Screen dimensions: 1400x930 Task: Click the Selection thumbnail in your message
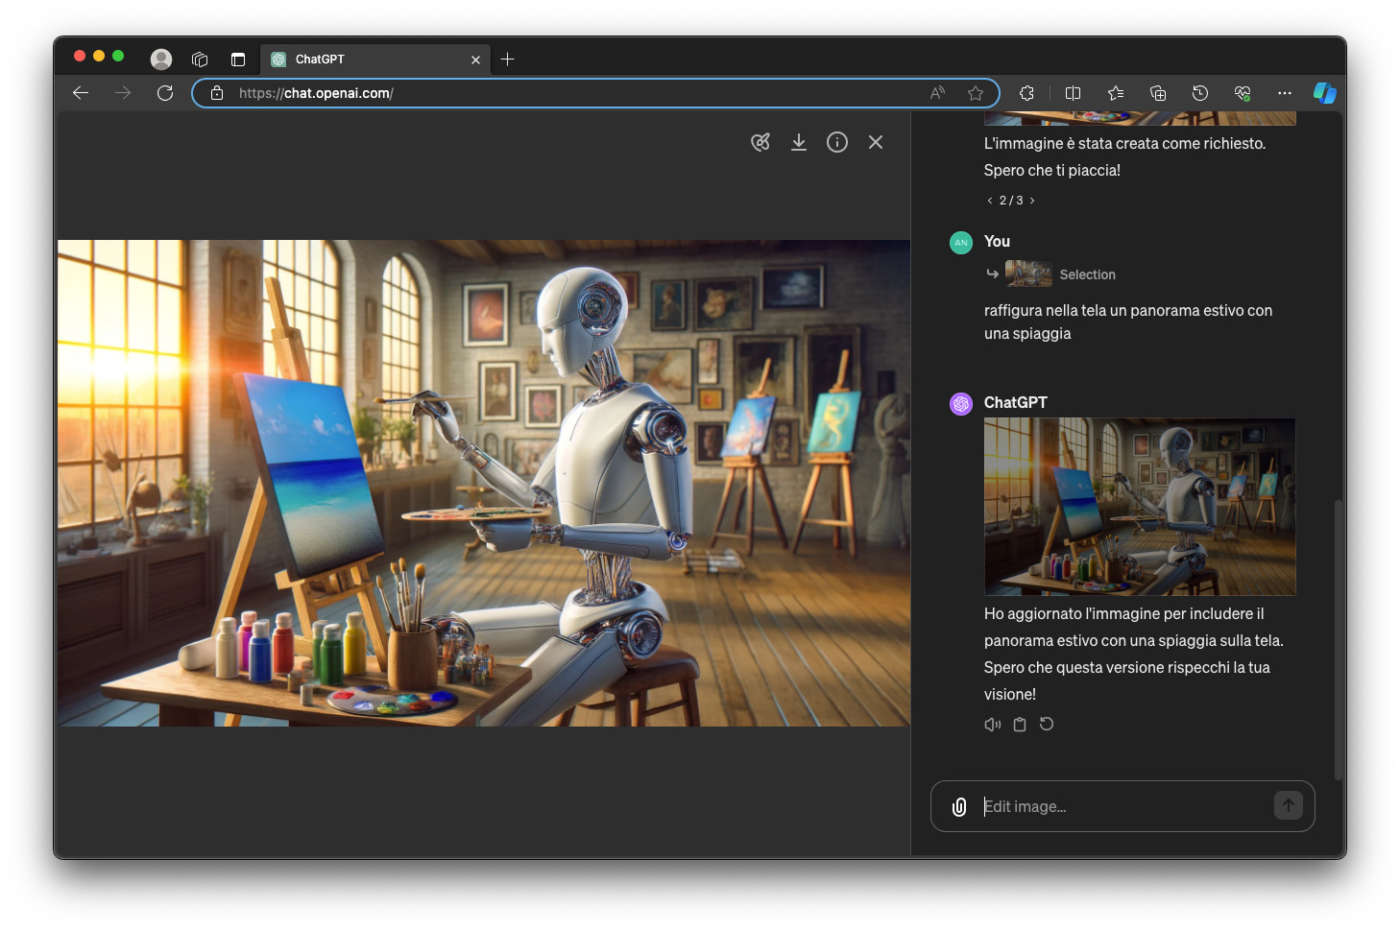click(1028, 274)
